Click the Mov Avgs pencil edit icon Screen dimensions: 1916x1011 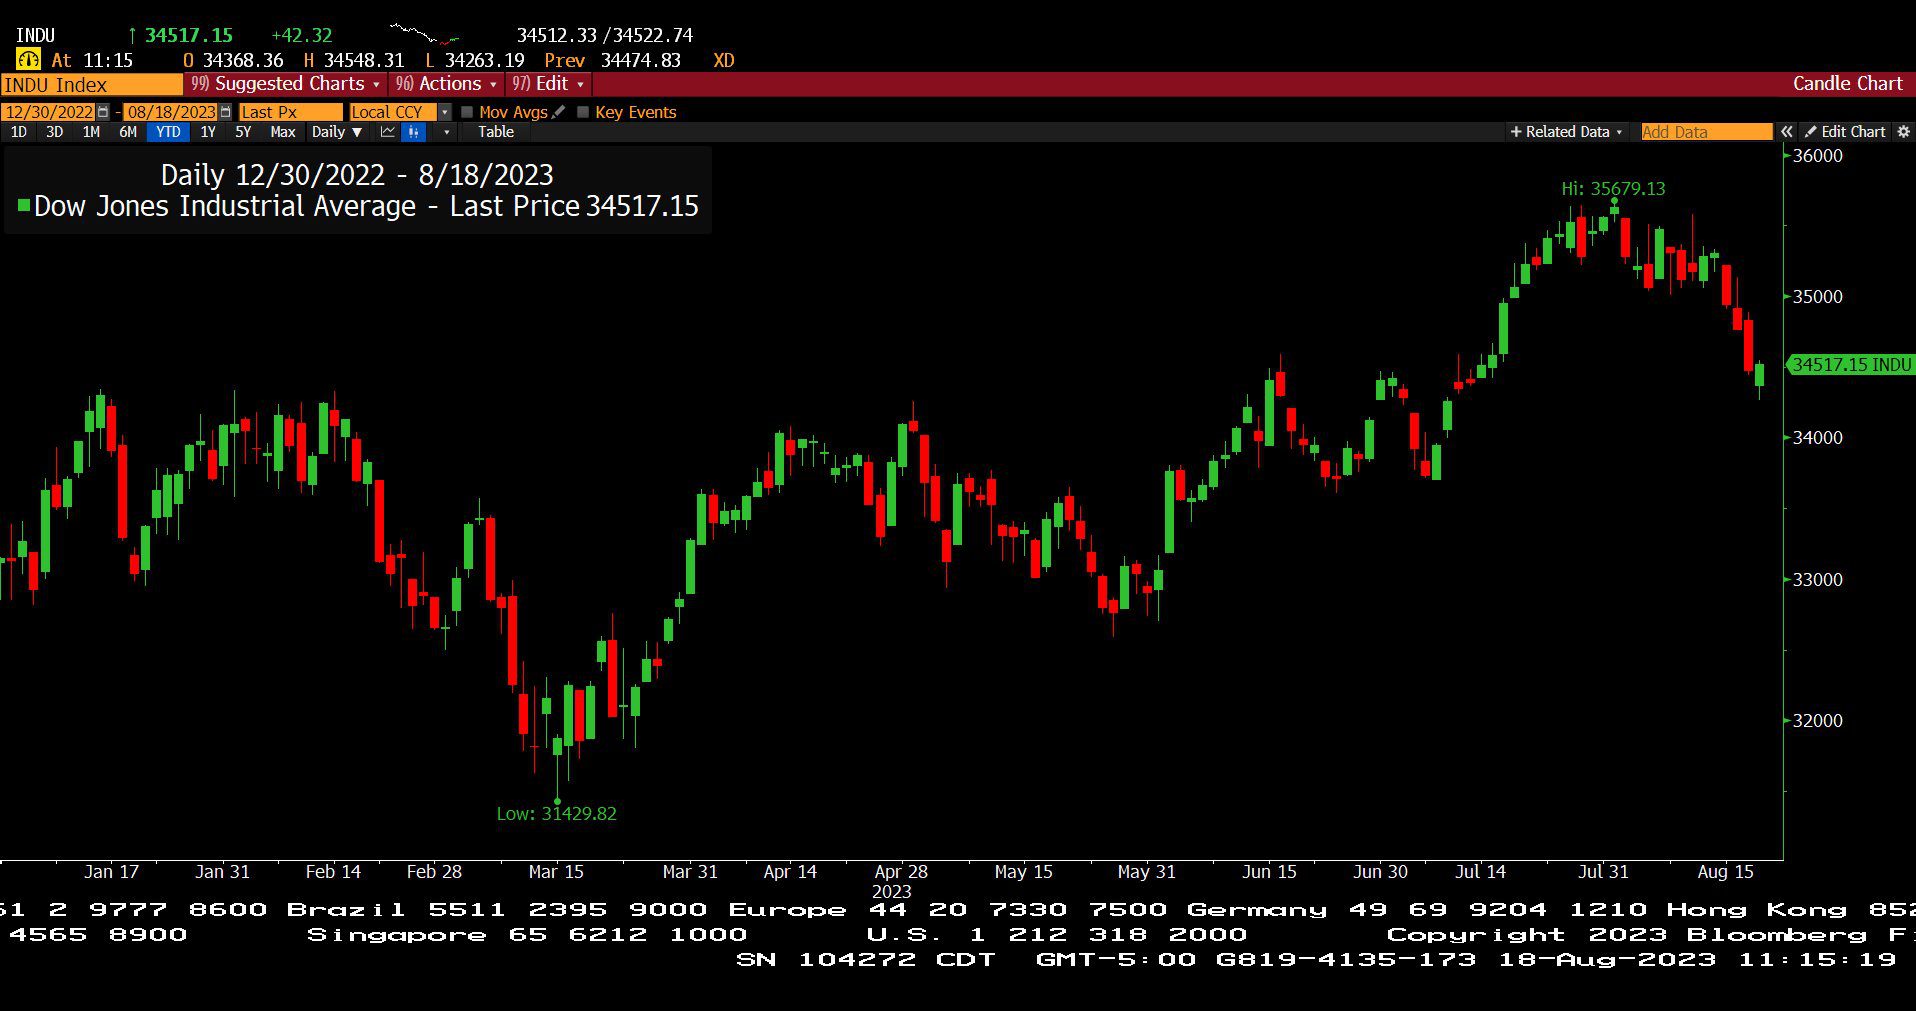point(559,112)
